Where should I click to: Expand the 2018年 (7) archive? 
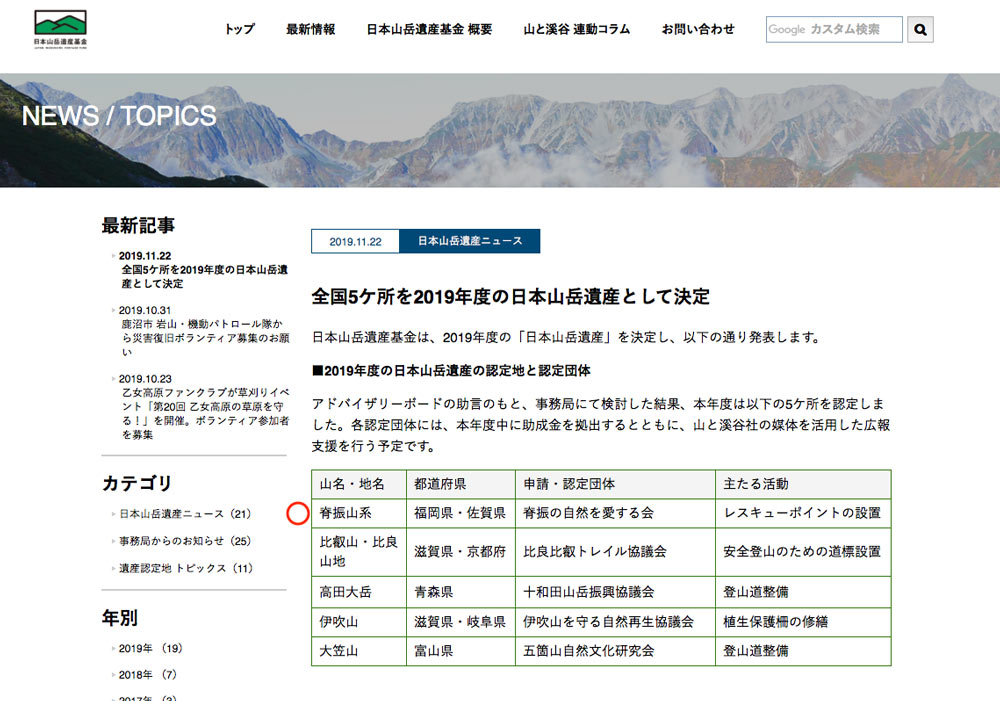(147, 675)
